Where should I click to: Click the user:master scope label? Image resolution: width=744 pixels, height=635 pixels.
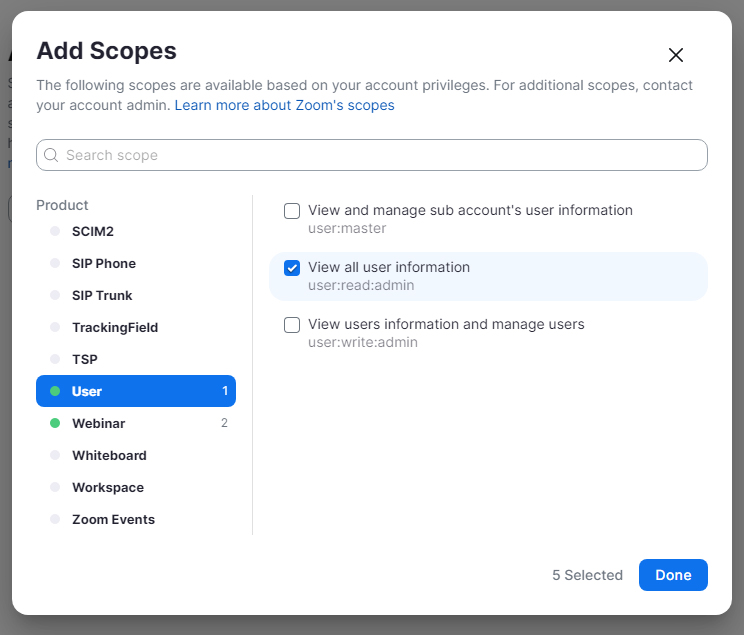[x=347, y=228]
